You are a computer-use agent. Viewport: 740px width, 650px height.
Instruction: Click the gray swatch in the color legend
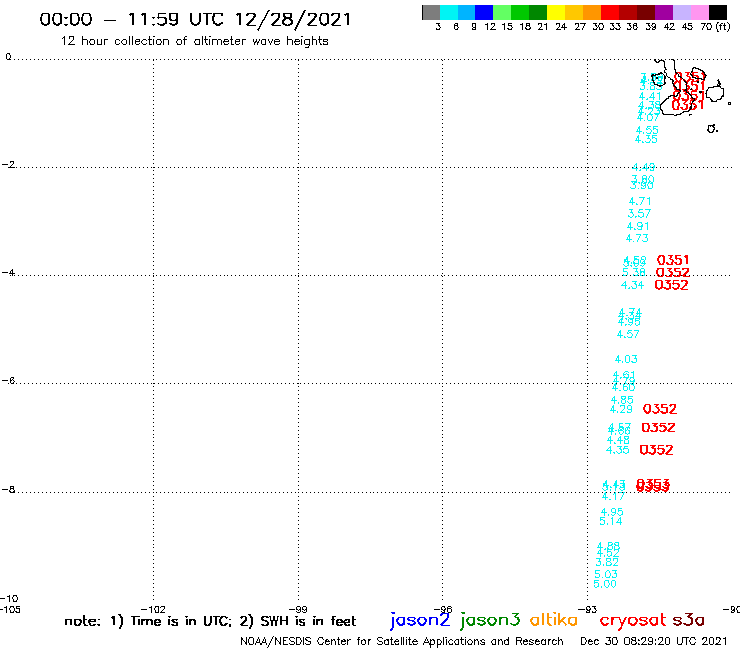[x=431, y=12]
